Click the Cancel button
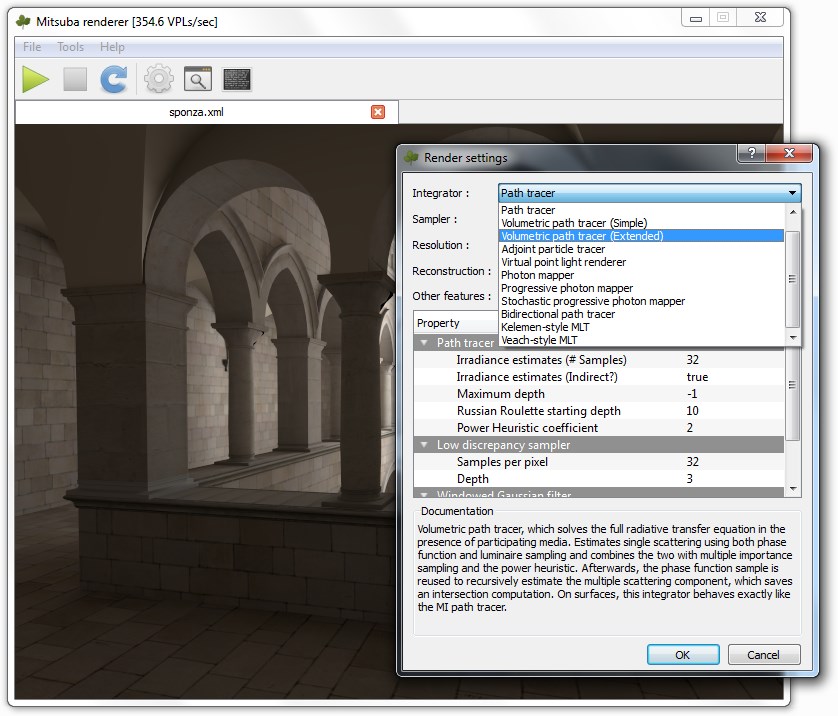 click(x=763, y=655)
